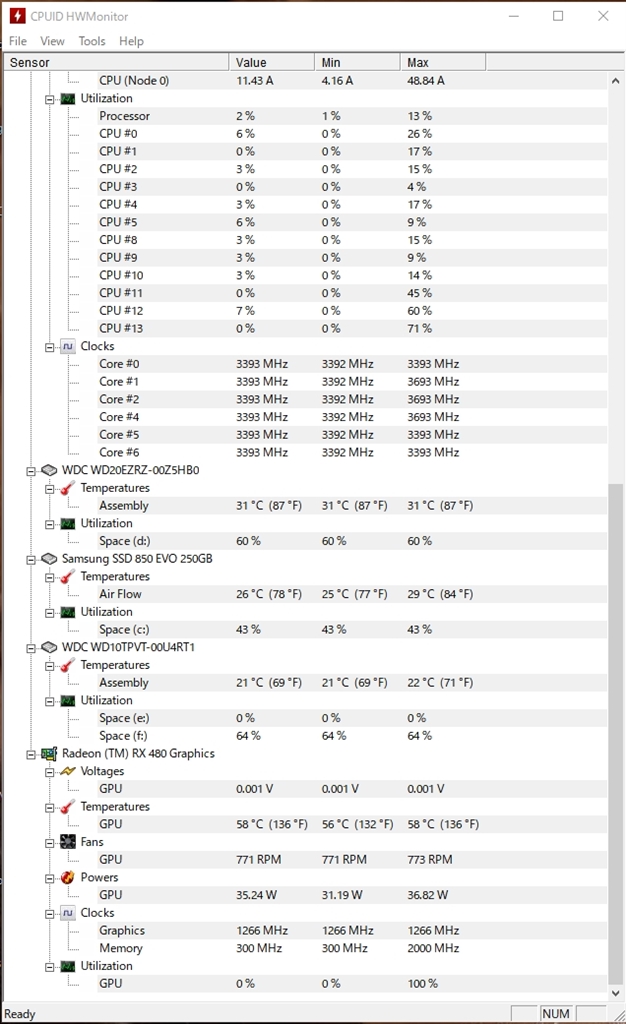This screenshot has width=626, height=1024.
Task: Click the Max column header
Action: 443,62
